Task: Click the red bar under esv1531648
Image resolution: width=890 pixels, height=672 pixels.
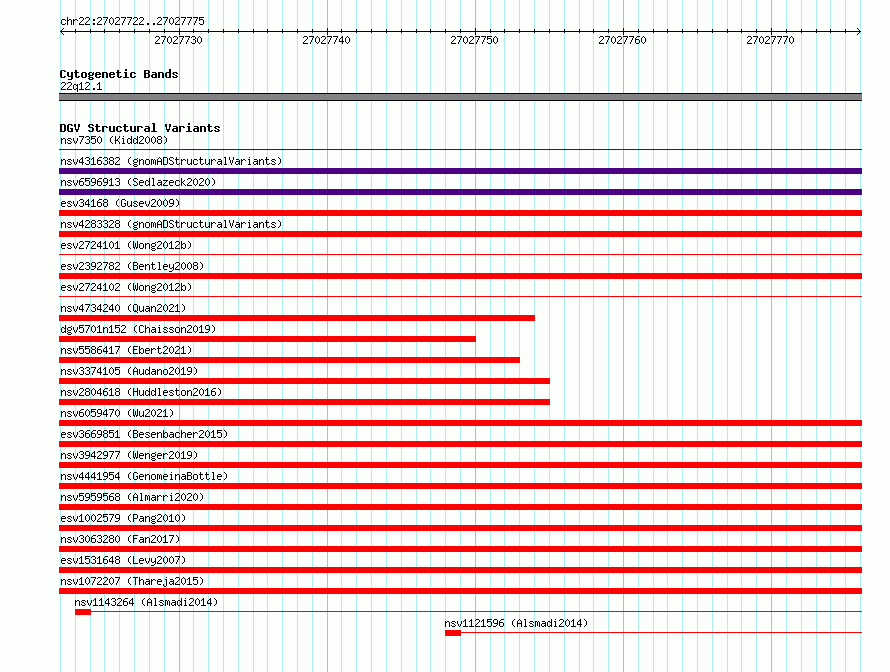Action: (x=460, y=570)
